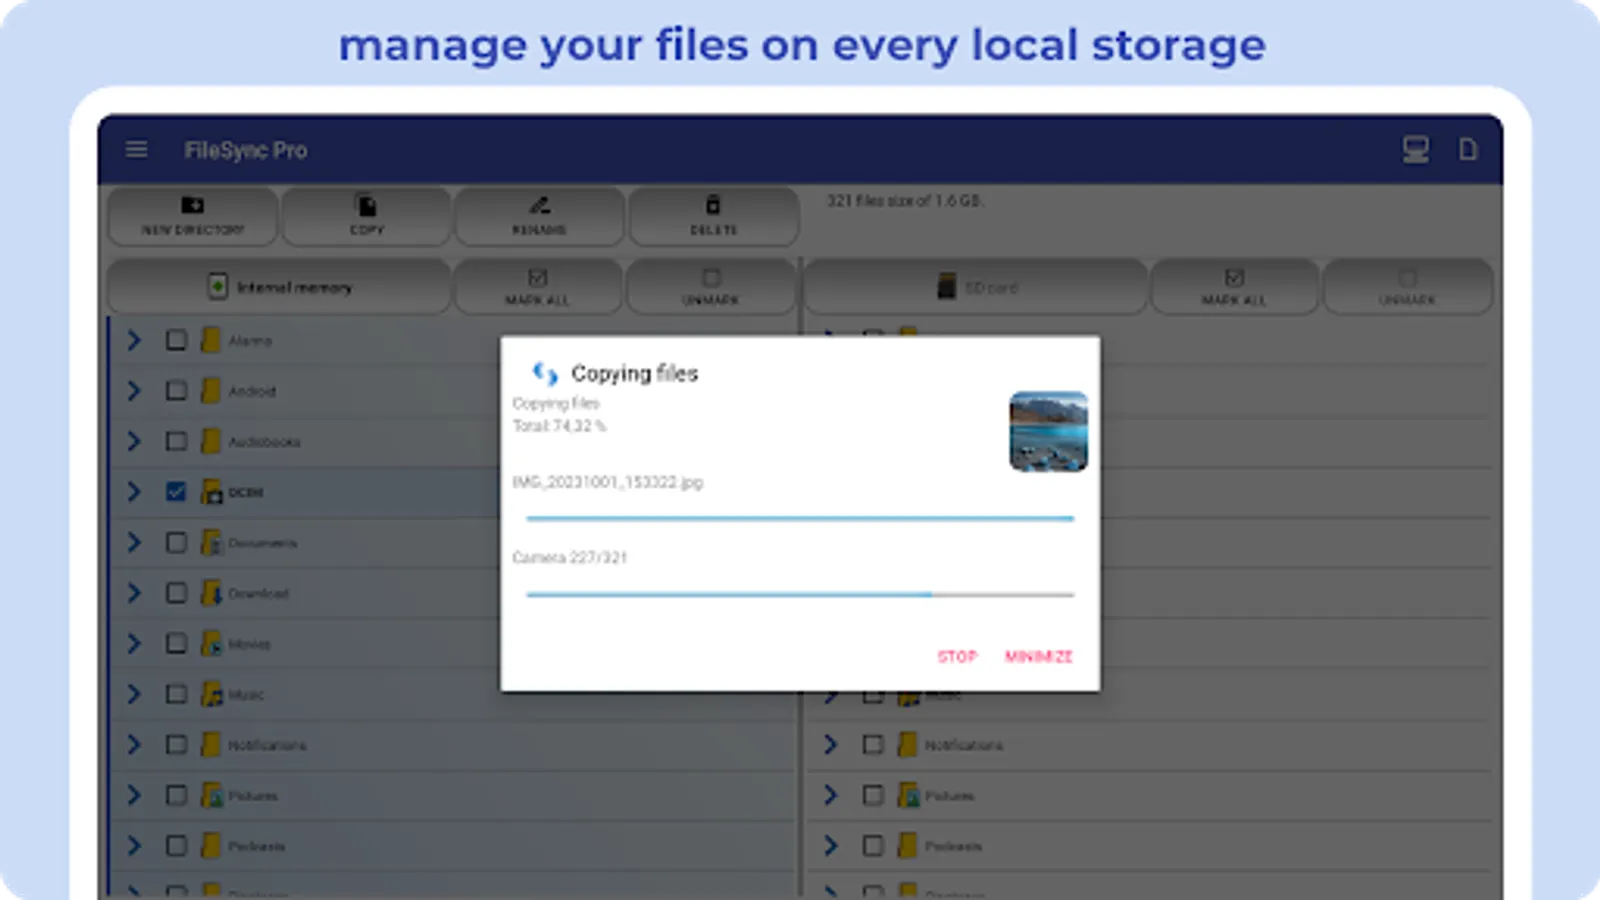This screenshot has height=900, width=1600.
Task: Uncheck the DCIM folder checkbox
Action: (x=176, y=492)
